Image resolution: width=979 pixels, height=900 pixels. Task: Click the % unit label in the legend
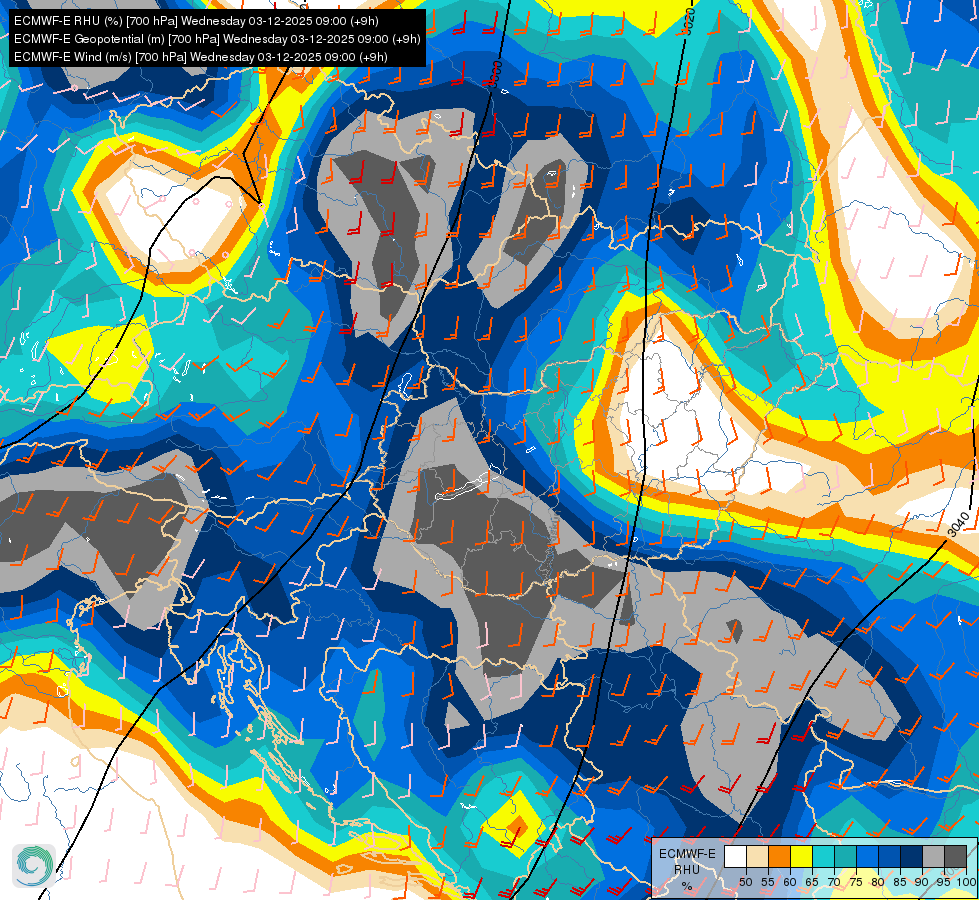[687, 886]
